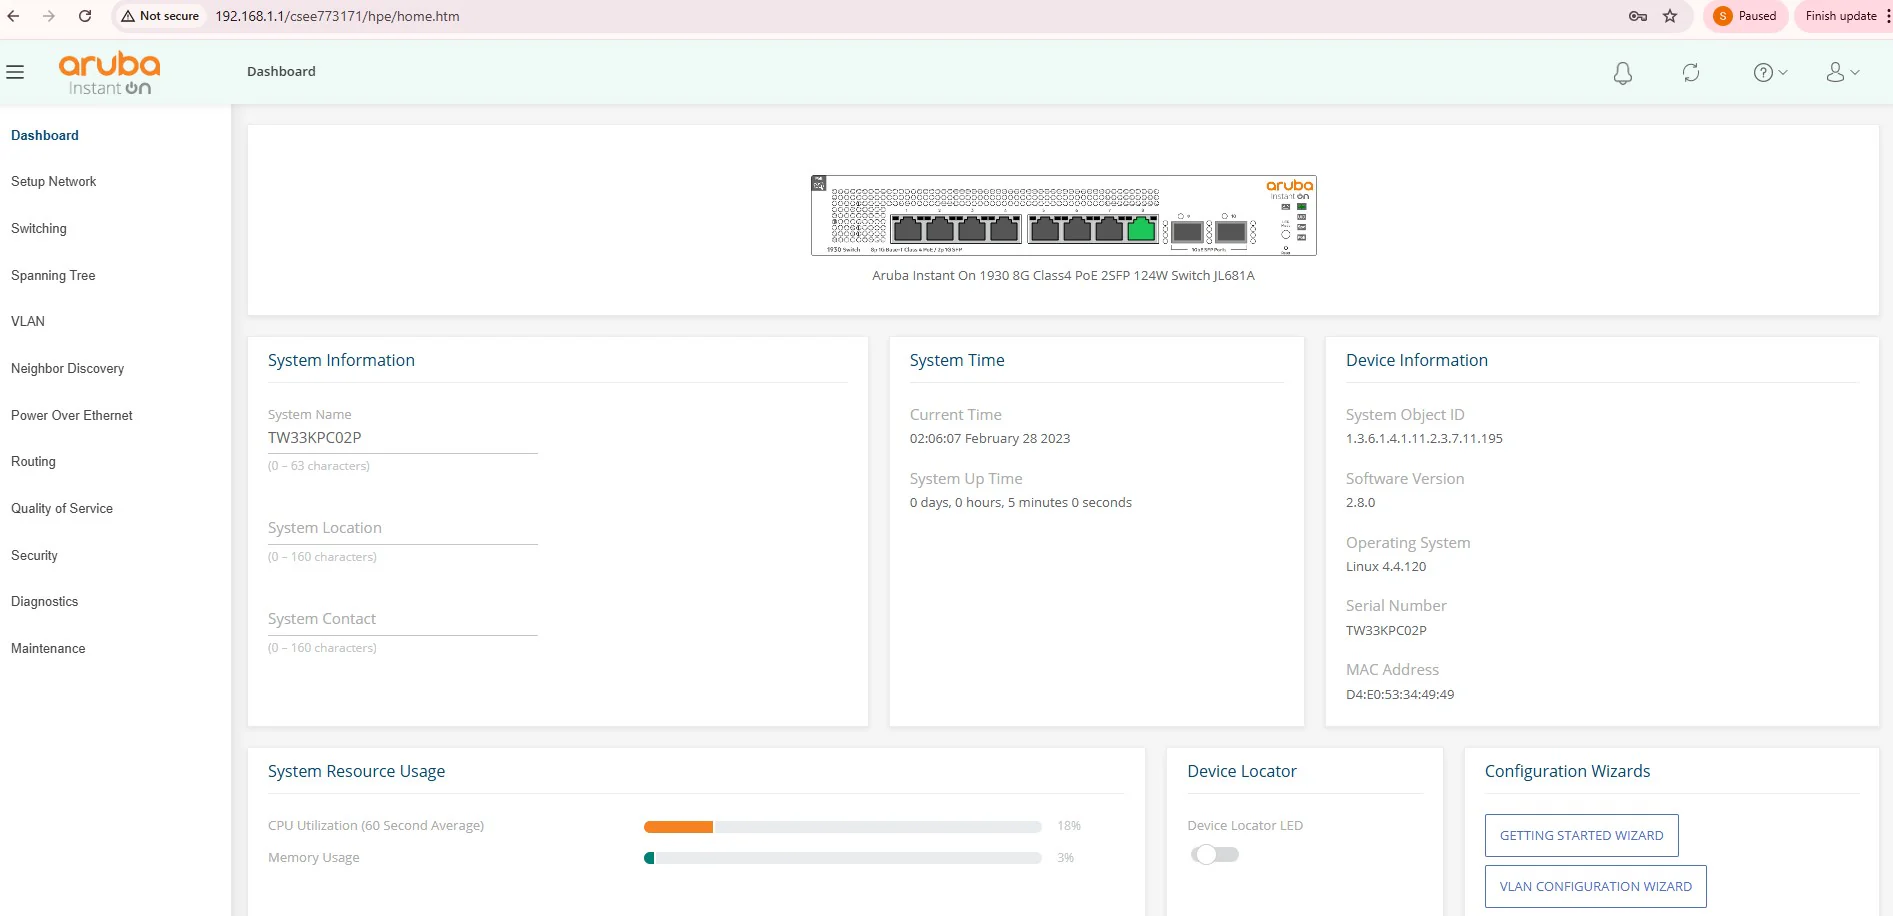
Task: Click System Object ID value 1.3.6.1.4.1.11.2.3.7.11.195
Action: point(1424,438)
